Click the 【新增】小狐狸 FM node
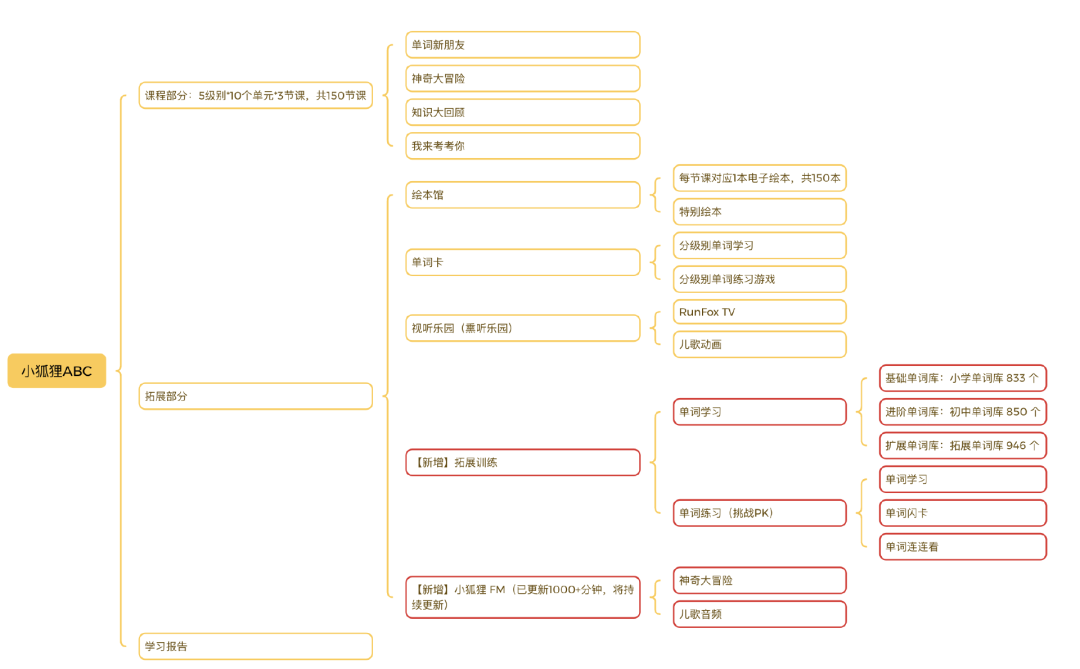Screen dimensions: 1080x669 point(522,597)
